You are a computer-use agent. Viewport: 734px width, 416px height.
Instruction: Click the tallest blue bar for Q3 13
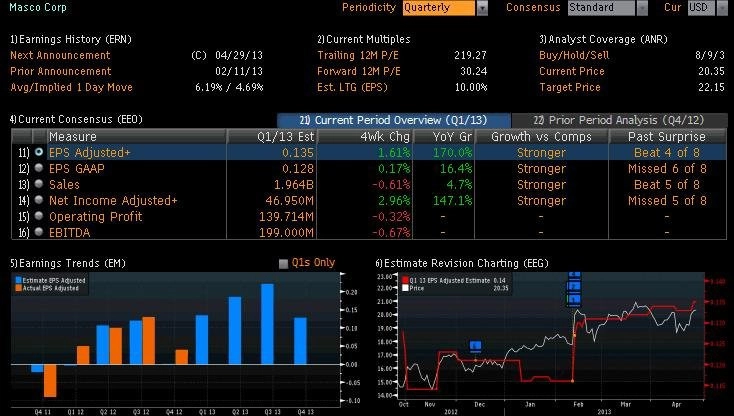click(x=267, y=324)
